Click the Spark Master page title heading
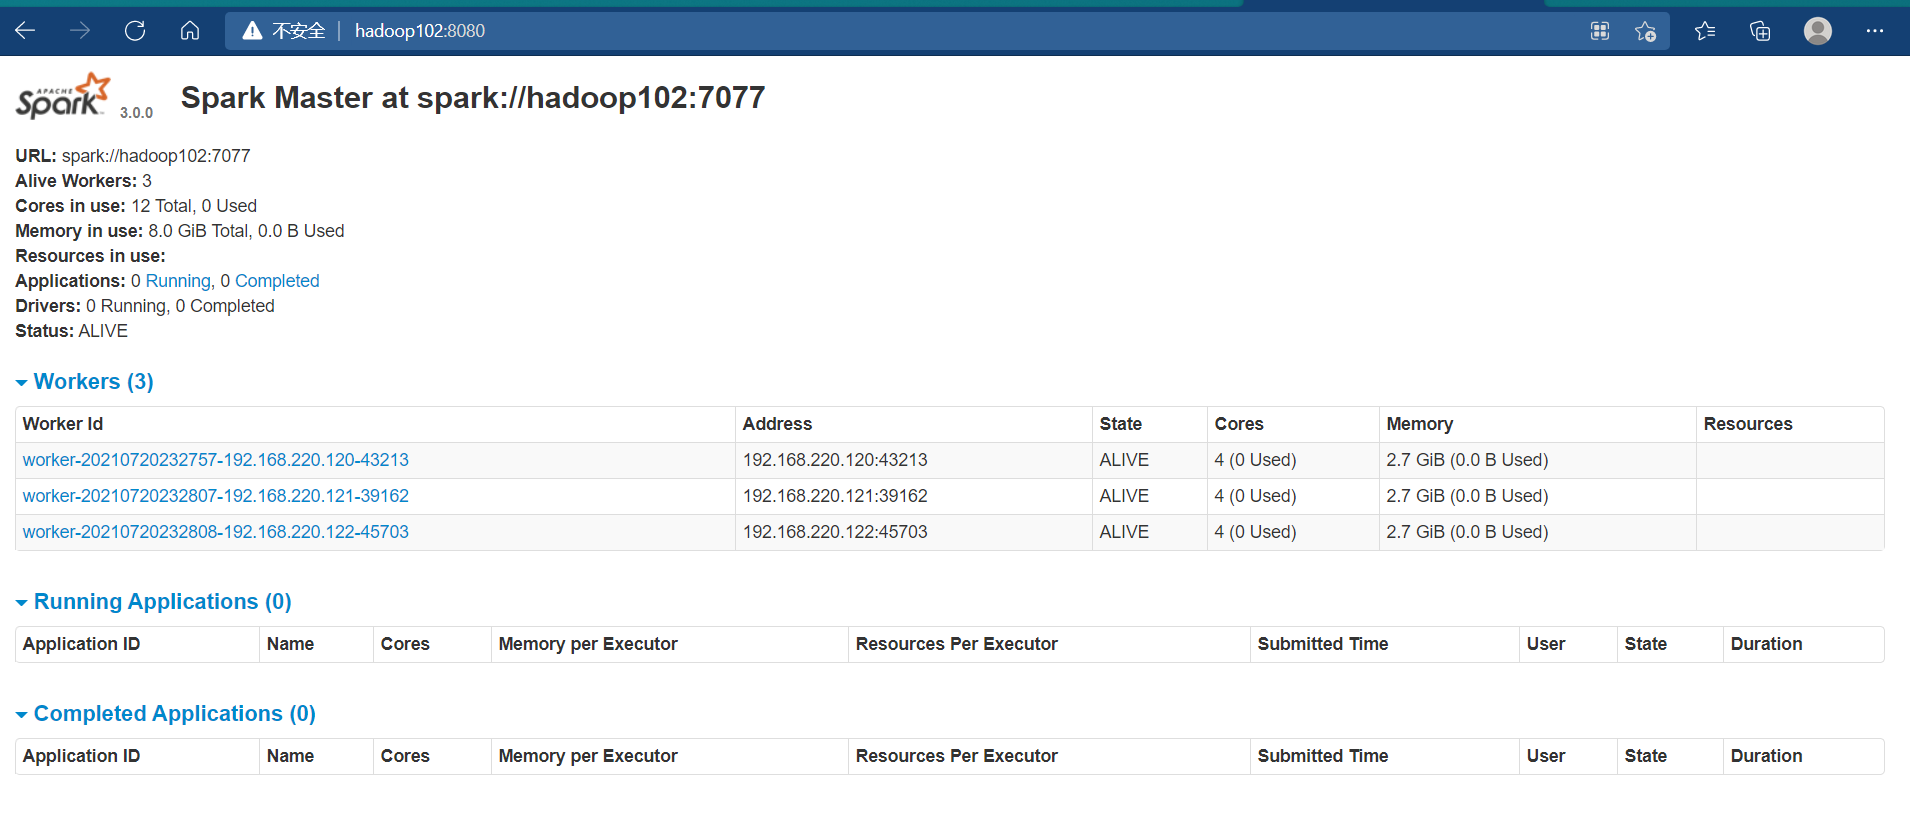This screenshot has height=832, width=1910. (473, 97)
